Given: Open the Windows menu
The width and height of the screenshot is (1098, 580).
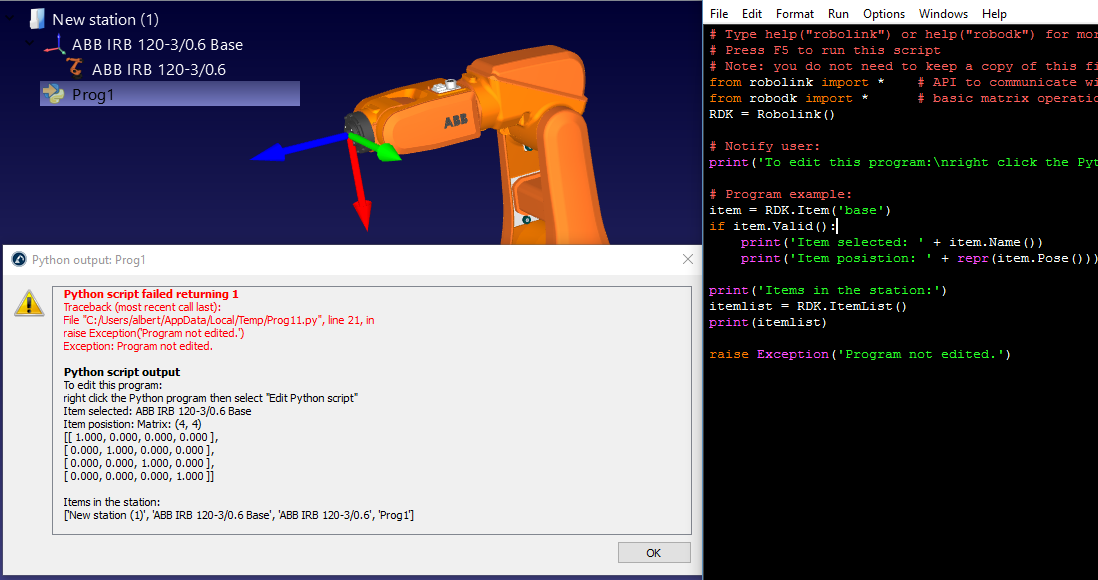Looking at the screenshot, I should click(x=943, y=14).
